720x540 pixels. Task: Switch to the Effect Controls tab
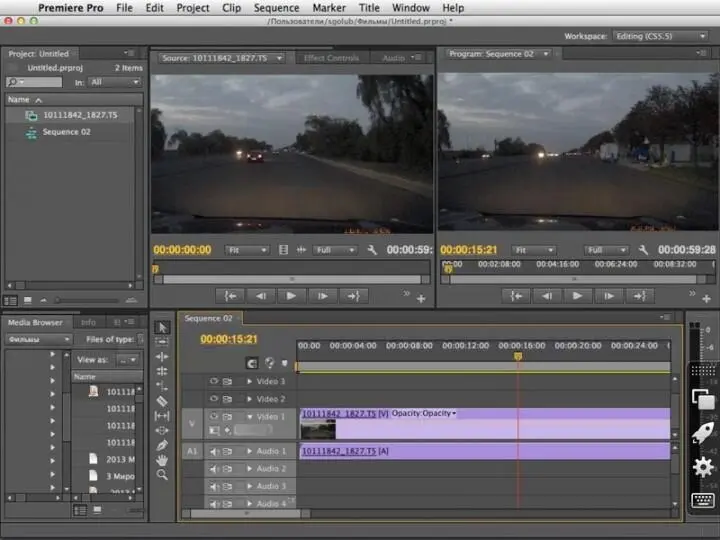pos(331,58)
